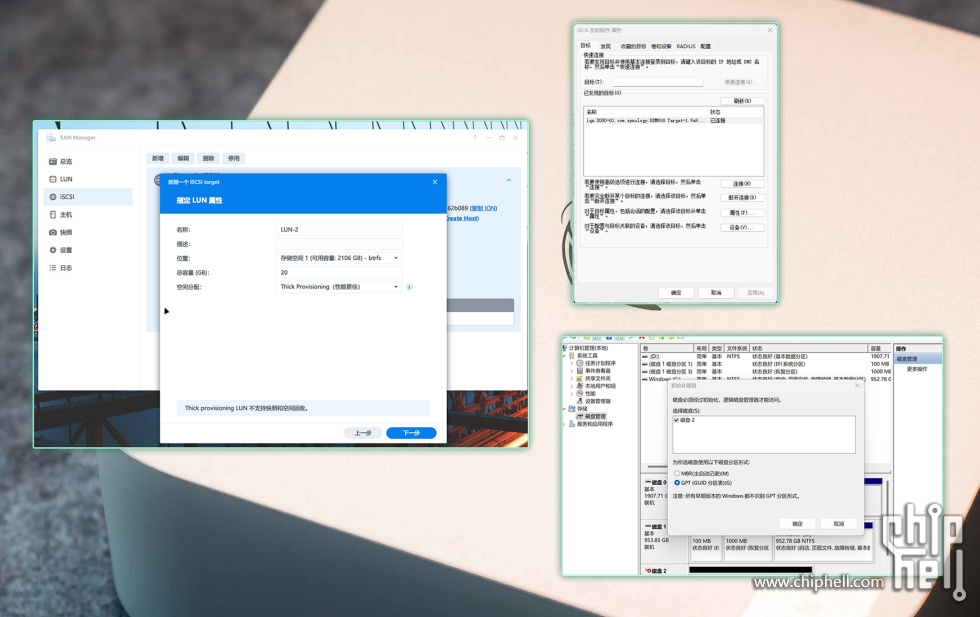Open the 日志 log list icon
The height and width of the screenshot is (617, 980).
point(52,268)
